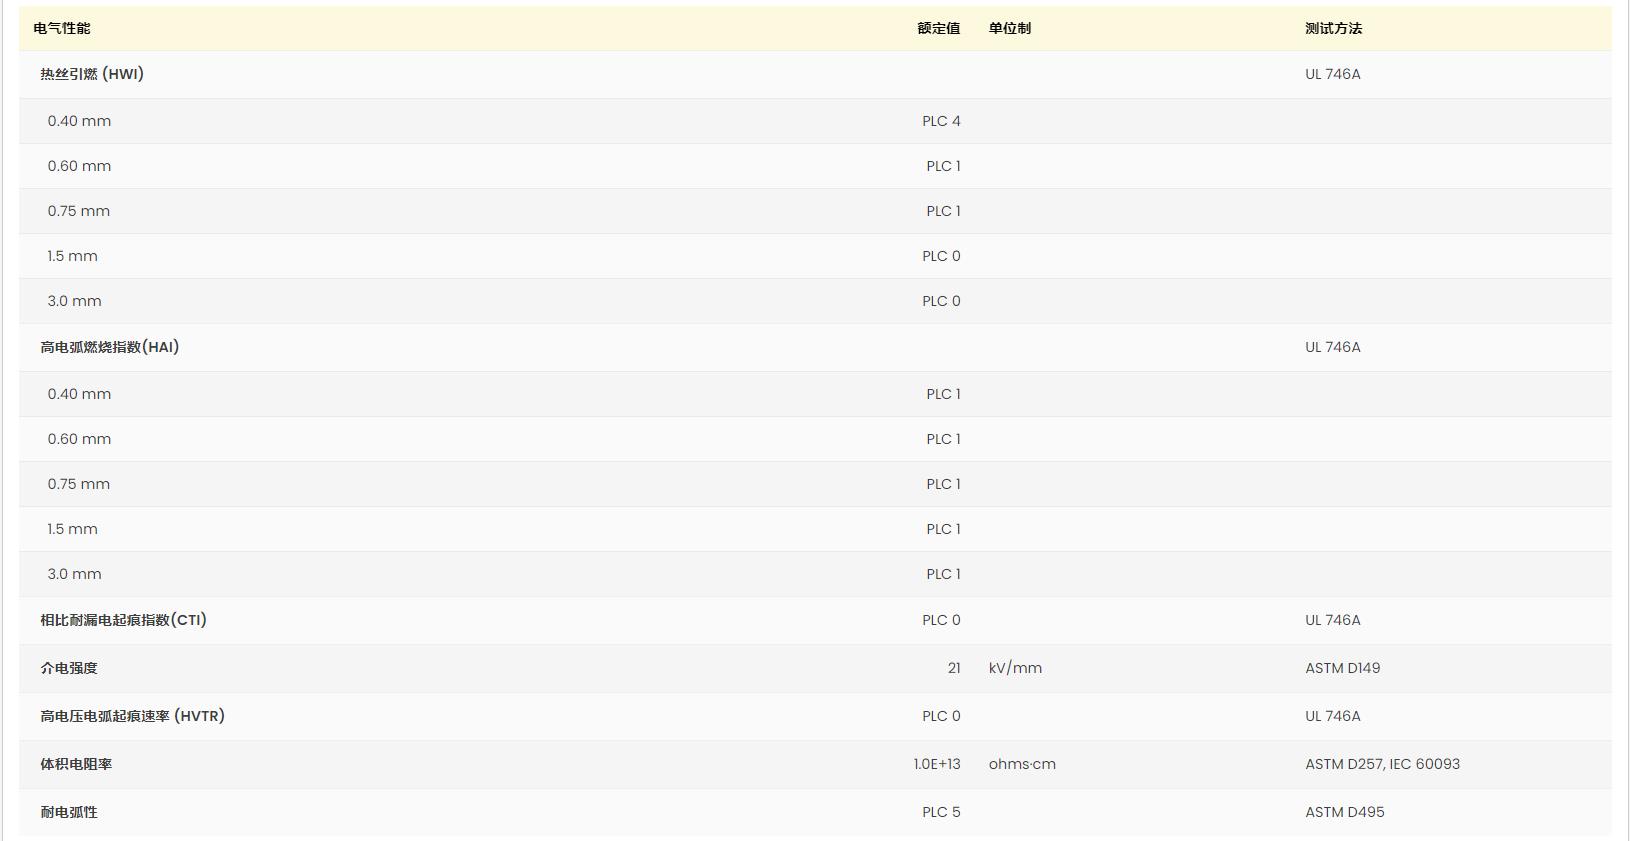The height and width of the screenshot is (841, 1630).
Task: Select PLC 1 in HAI 3.0 mm row
Action: pos(943,574)
